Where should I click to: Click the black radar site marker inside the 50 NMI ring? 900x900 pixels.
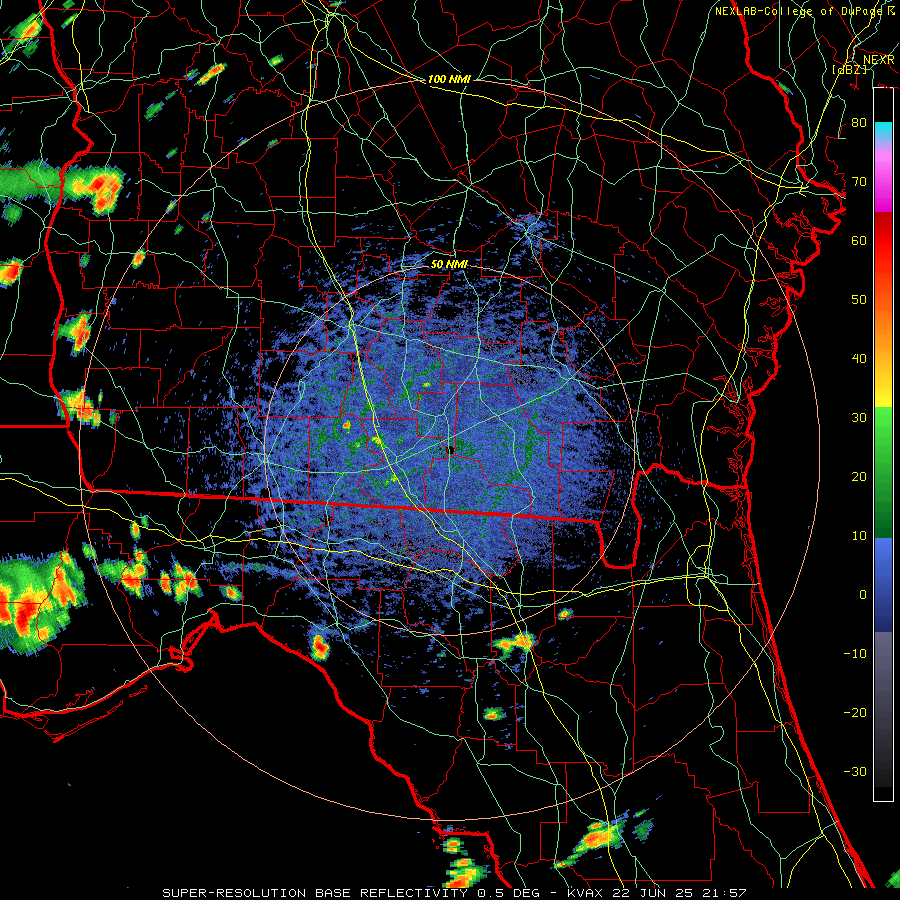click(451, 449)
